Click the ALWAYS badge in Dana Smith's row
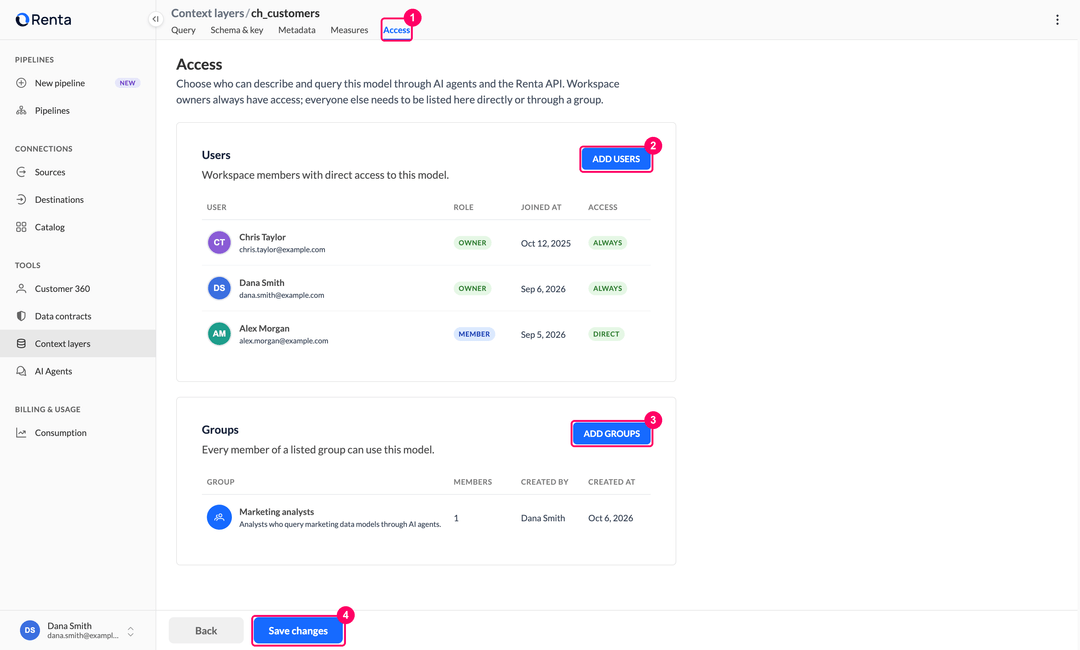Viewport: 1080px width, 650px height. click(x=608, y=289)
